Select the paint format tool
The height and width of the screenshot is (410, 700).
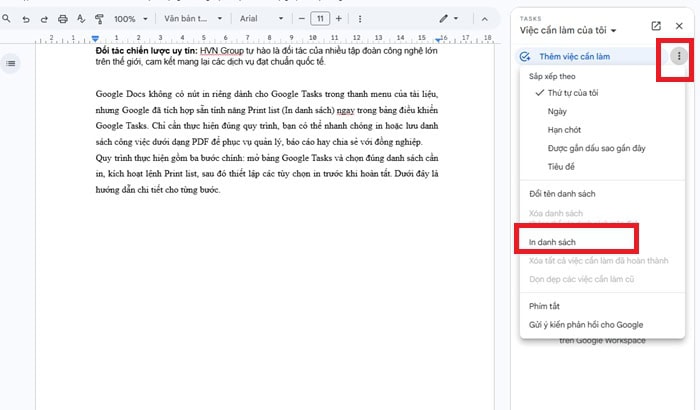click(99, 19)
